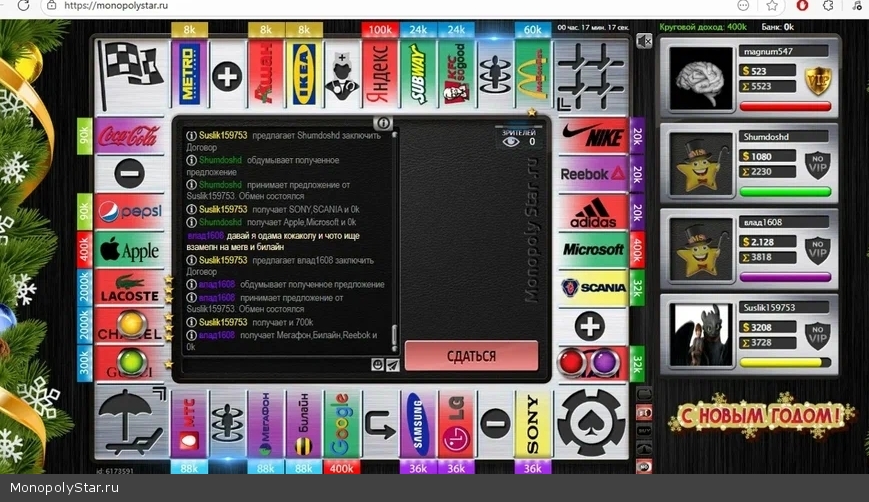Select the Samsung property cell
The image size is (869, 502).
(418, 424)
